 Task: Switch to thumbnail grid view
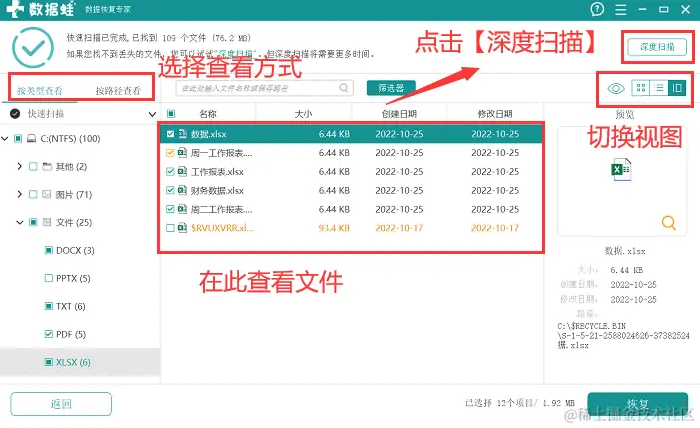pos(641,88)
